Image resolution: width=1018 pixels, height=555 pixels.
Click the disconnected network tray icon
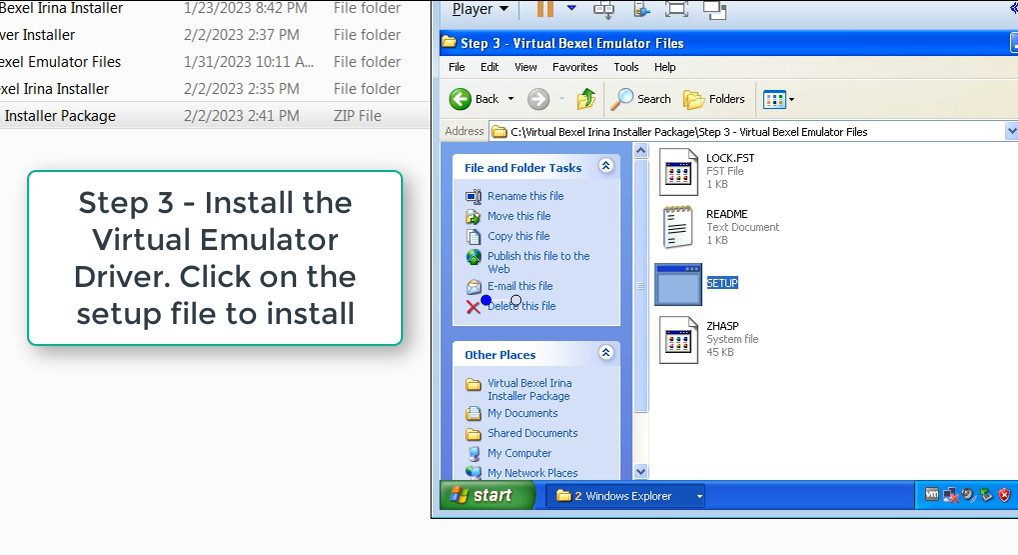point(950,495)
